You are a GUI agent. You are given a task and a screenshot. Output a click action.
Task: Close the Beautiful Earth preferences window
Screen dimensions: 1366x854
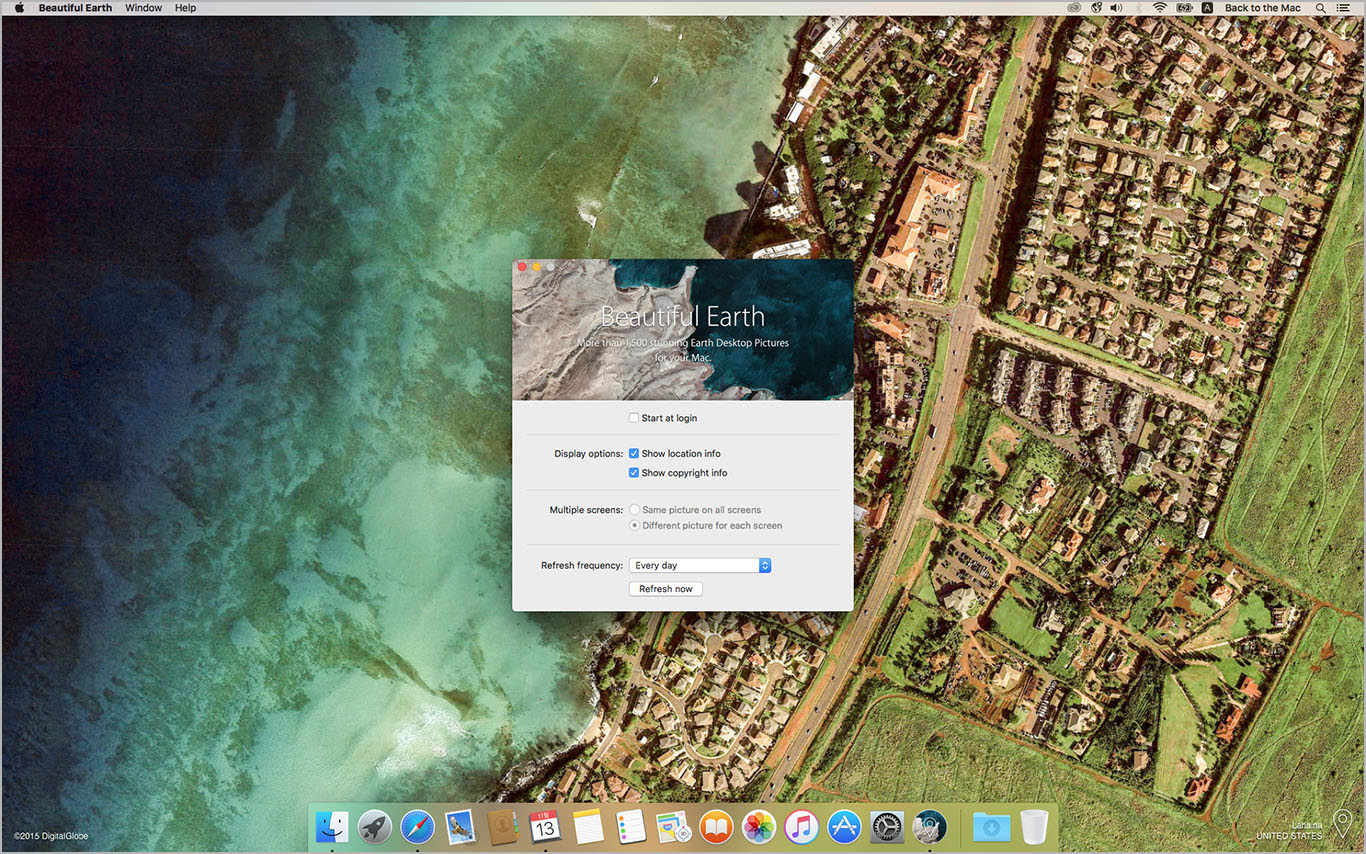[522, 267]
